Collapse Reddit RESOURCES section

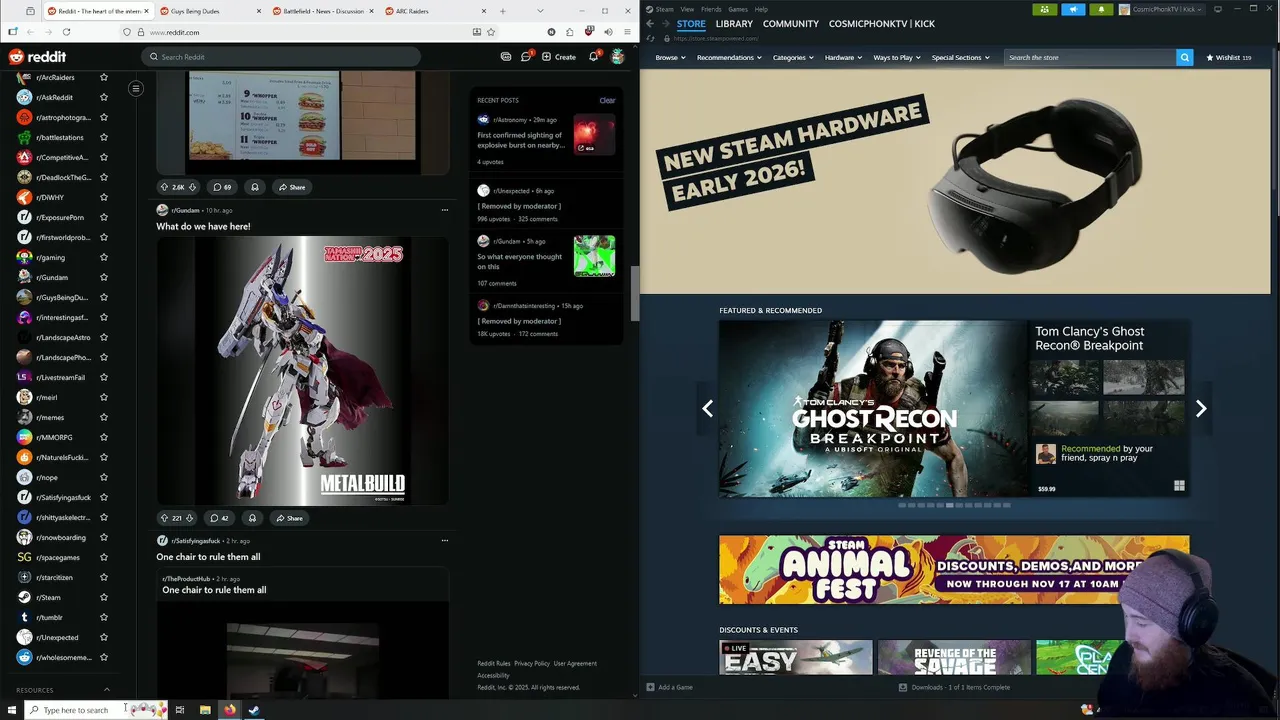(107, 689)
